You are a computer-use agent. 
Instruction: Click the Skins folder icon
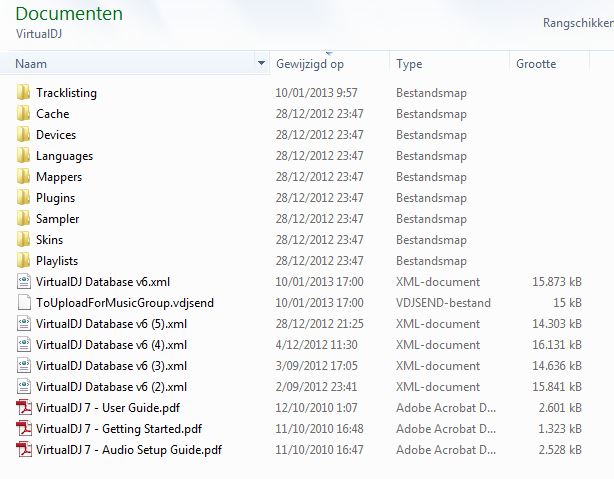coord(23,240)
